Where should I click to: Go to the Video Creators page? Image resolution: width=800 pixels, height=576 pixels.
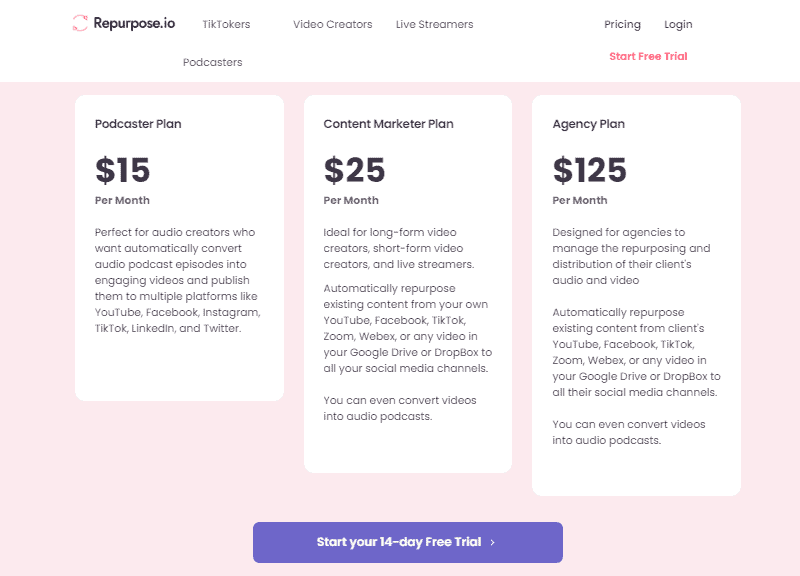(332, 24)
